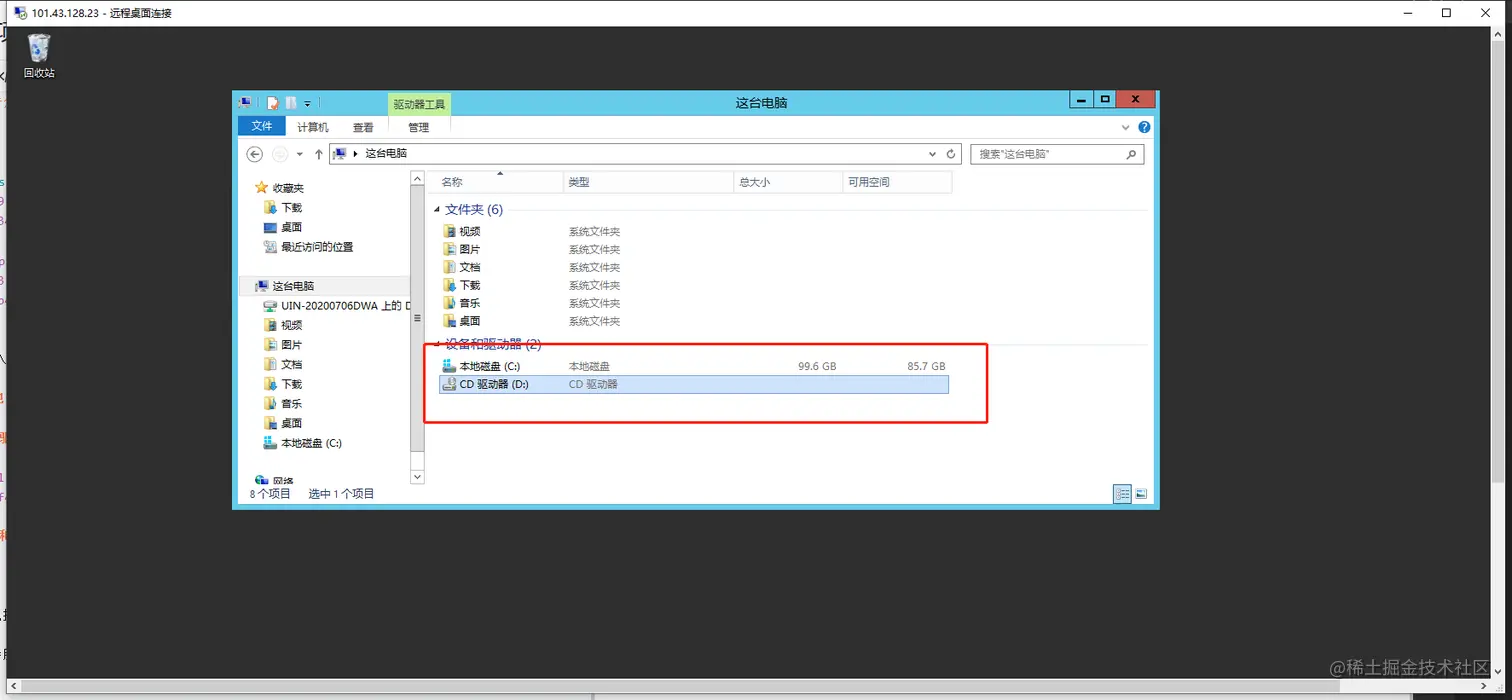Viewport: 1512px width, 700px height.
Task: Open 下载 under 收藏夹 in sidebar
Action: pyautogui.click(x=291, y=207)
